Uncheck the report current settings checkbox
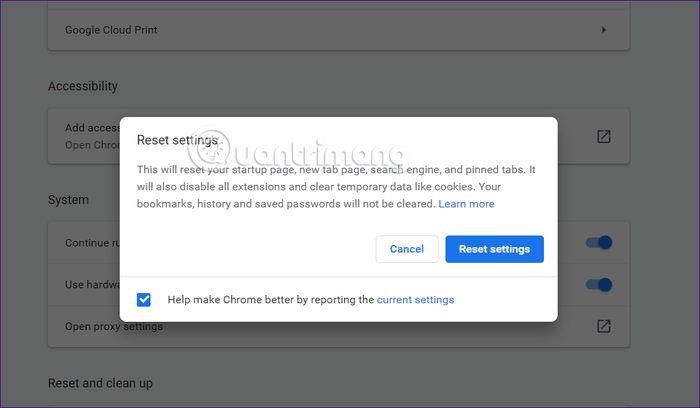 (x=144, y=300)
